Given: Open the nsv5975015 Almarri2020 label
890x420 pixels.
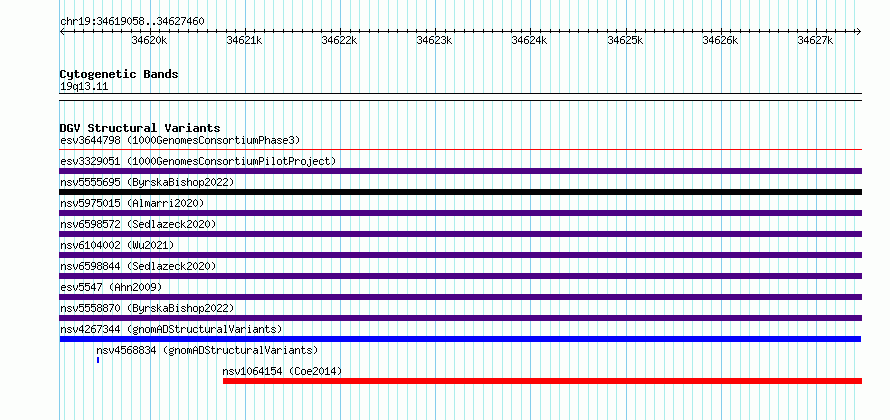Looking at the screenshot, I should coord(132,203).
